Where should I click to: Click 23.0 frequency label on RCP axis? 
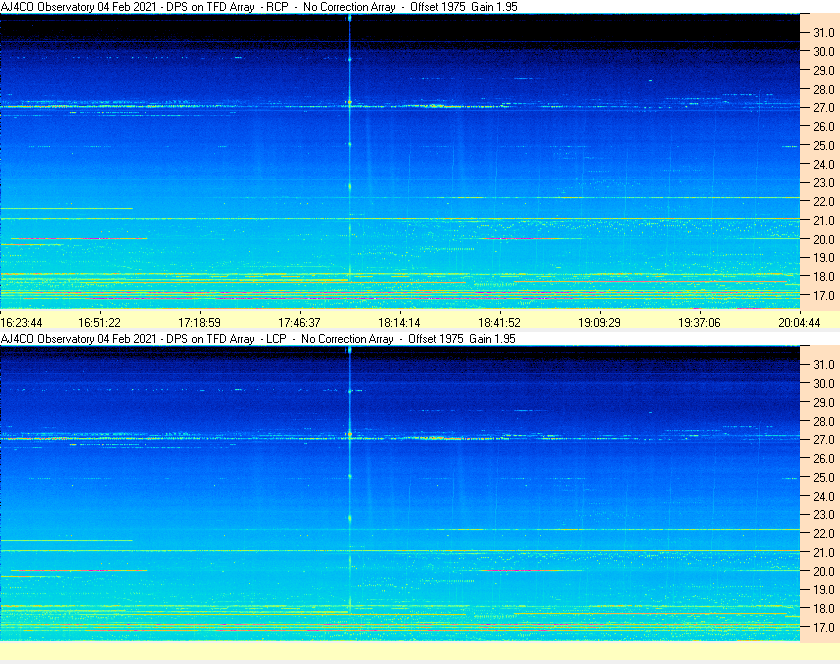[824, 183]
